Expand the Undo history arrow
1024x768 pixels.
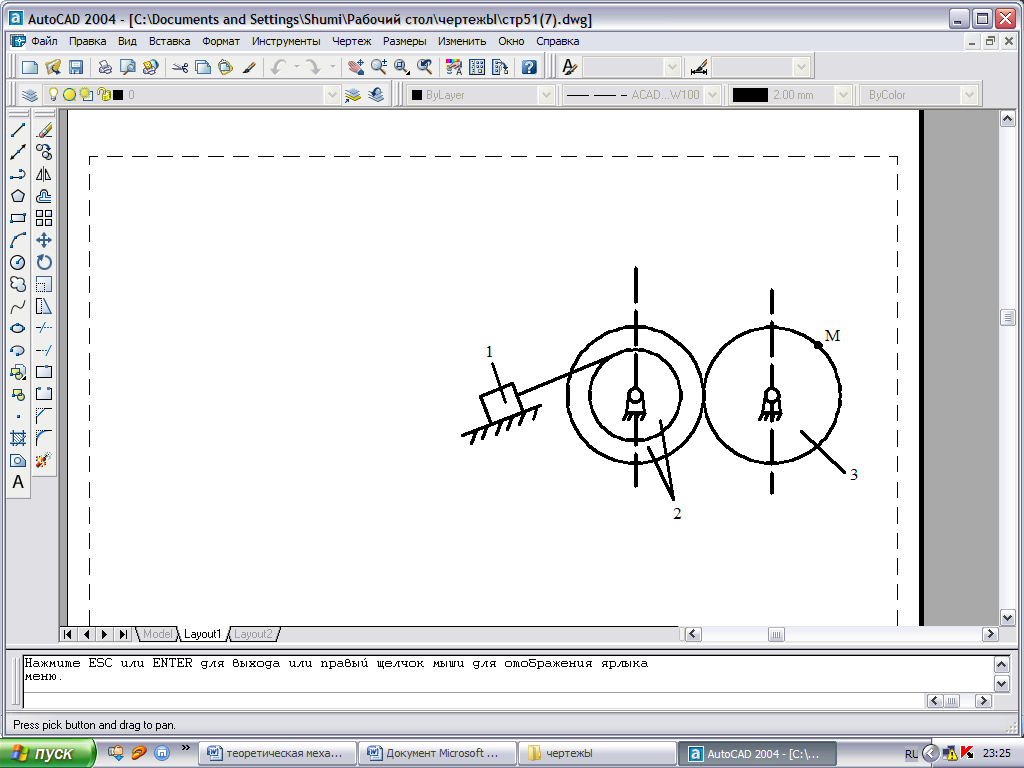[296, 67]
